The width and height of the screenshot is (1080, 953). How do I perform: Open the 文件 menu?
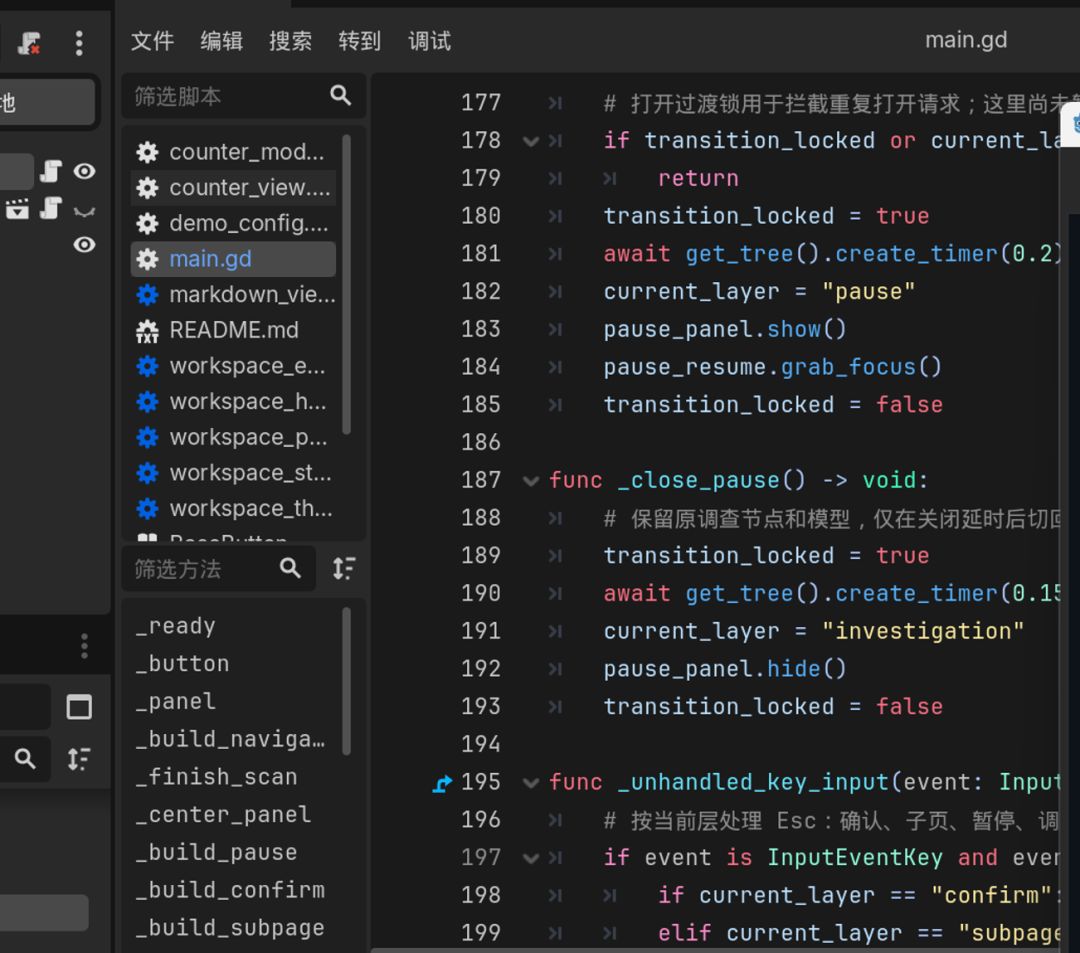click(152, 41)
